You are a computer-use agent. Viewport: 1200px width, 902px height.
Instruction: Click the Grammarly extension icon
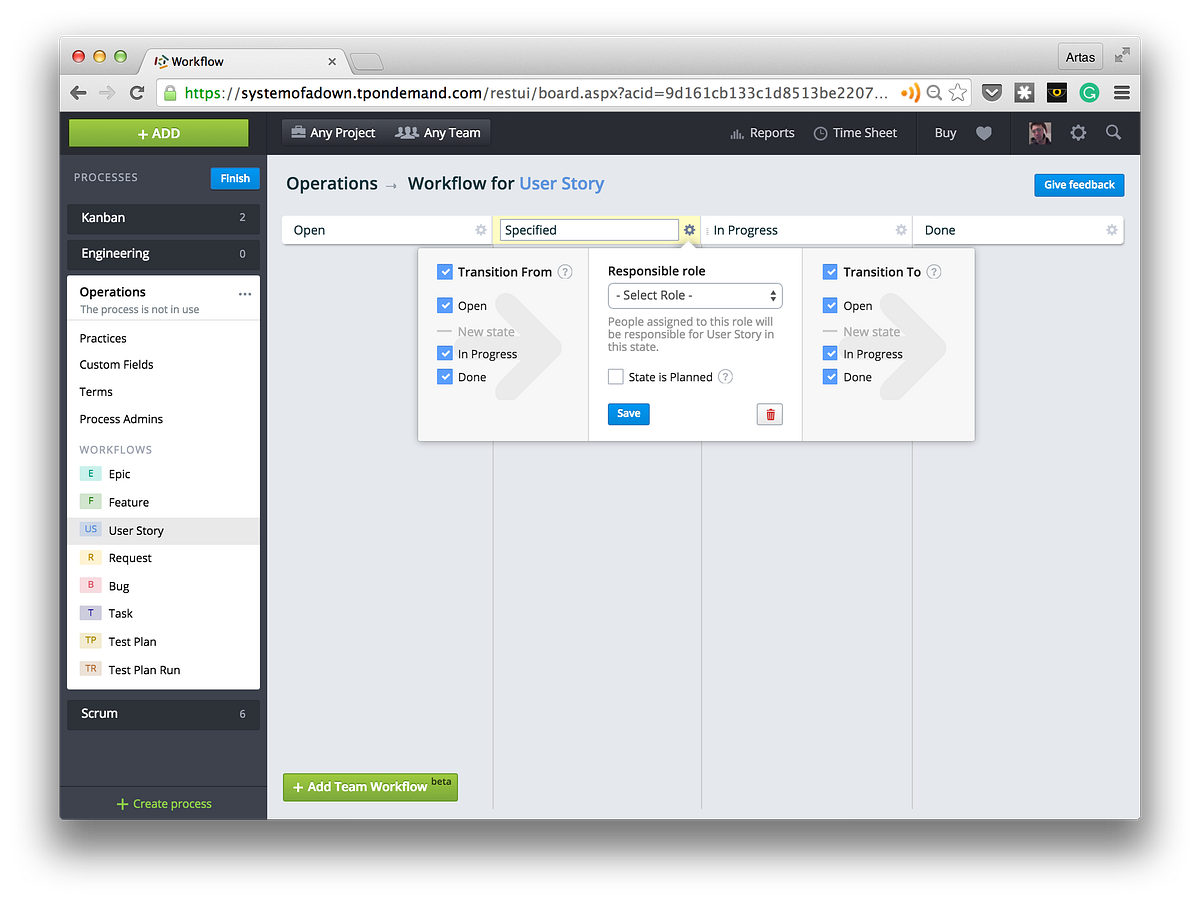coord(1089,92)
